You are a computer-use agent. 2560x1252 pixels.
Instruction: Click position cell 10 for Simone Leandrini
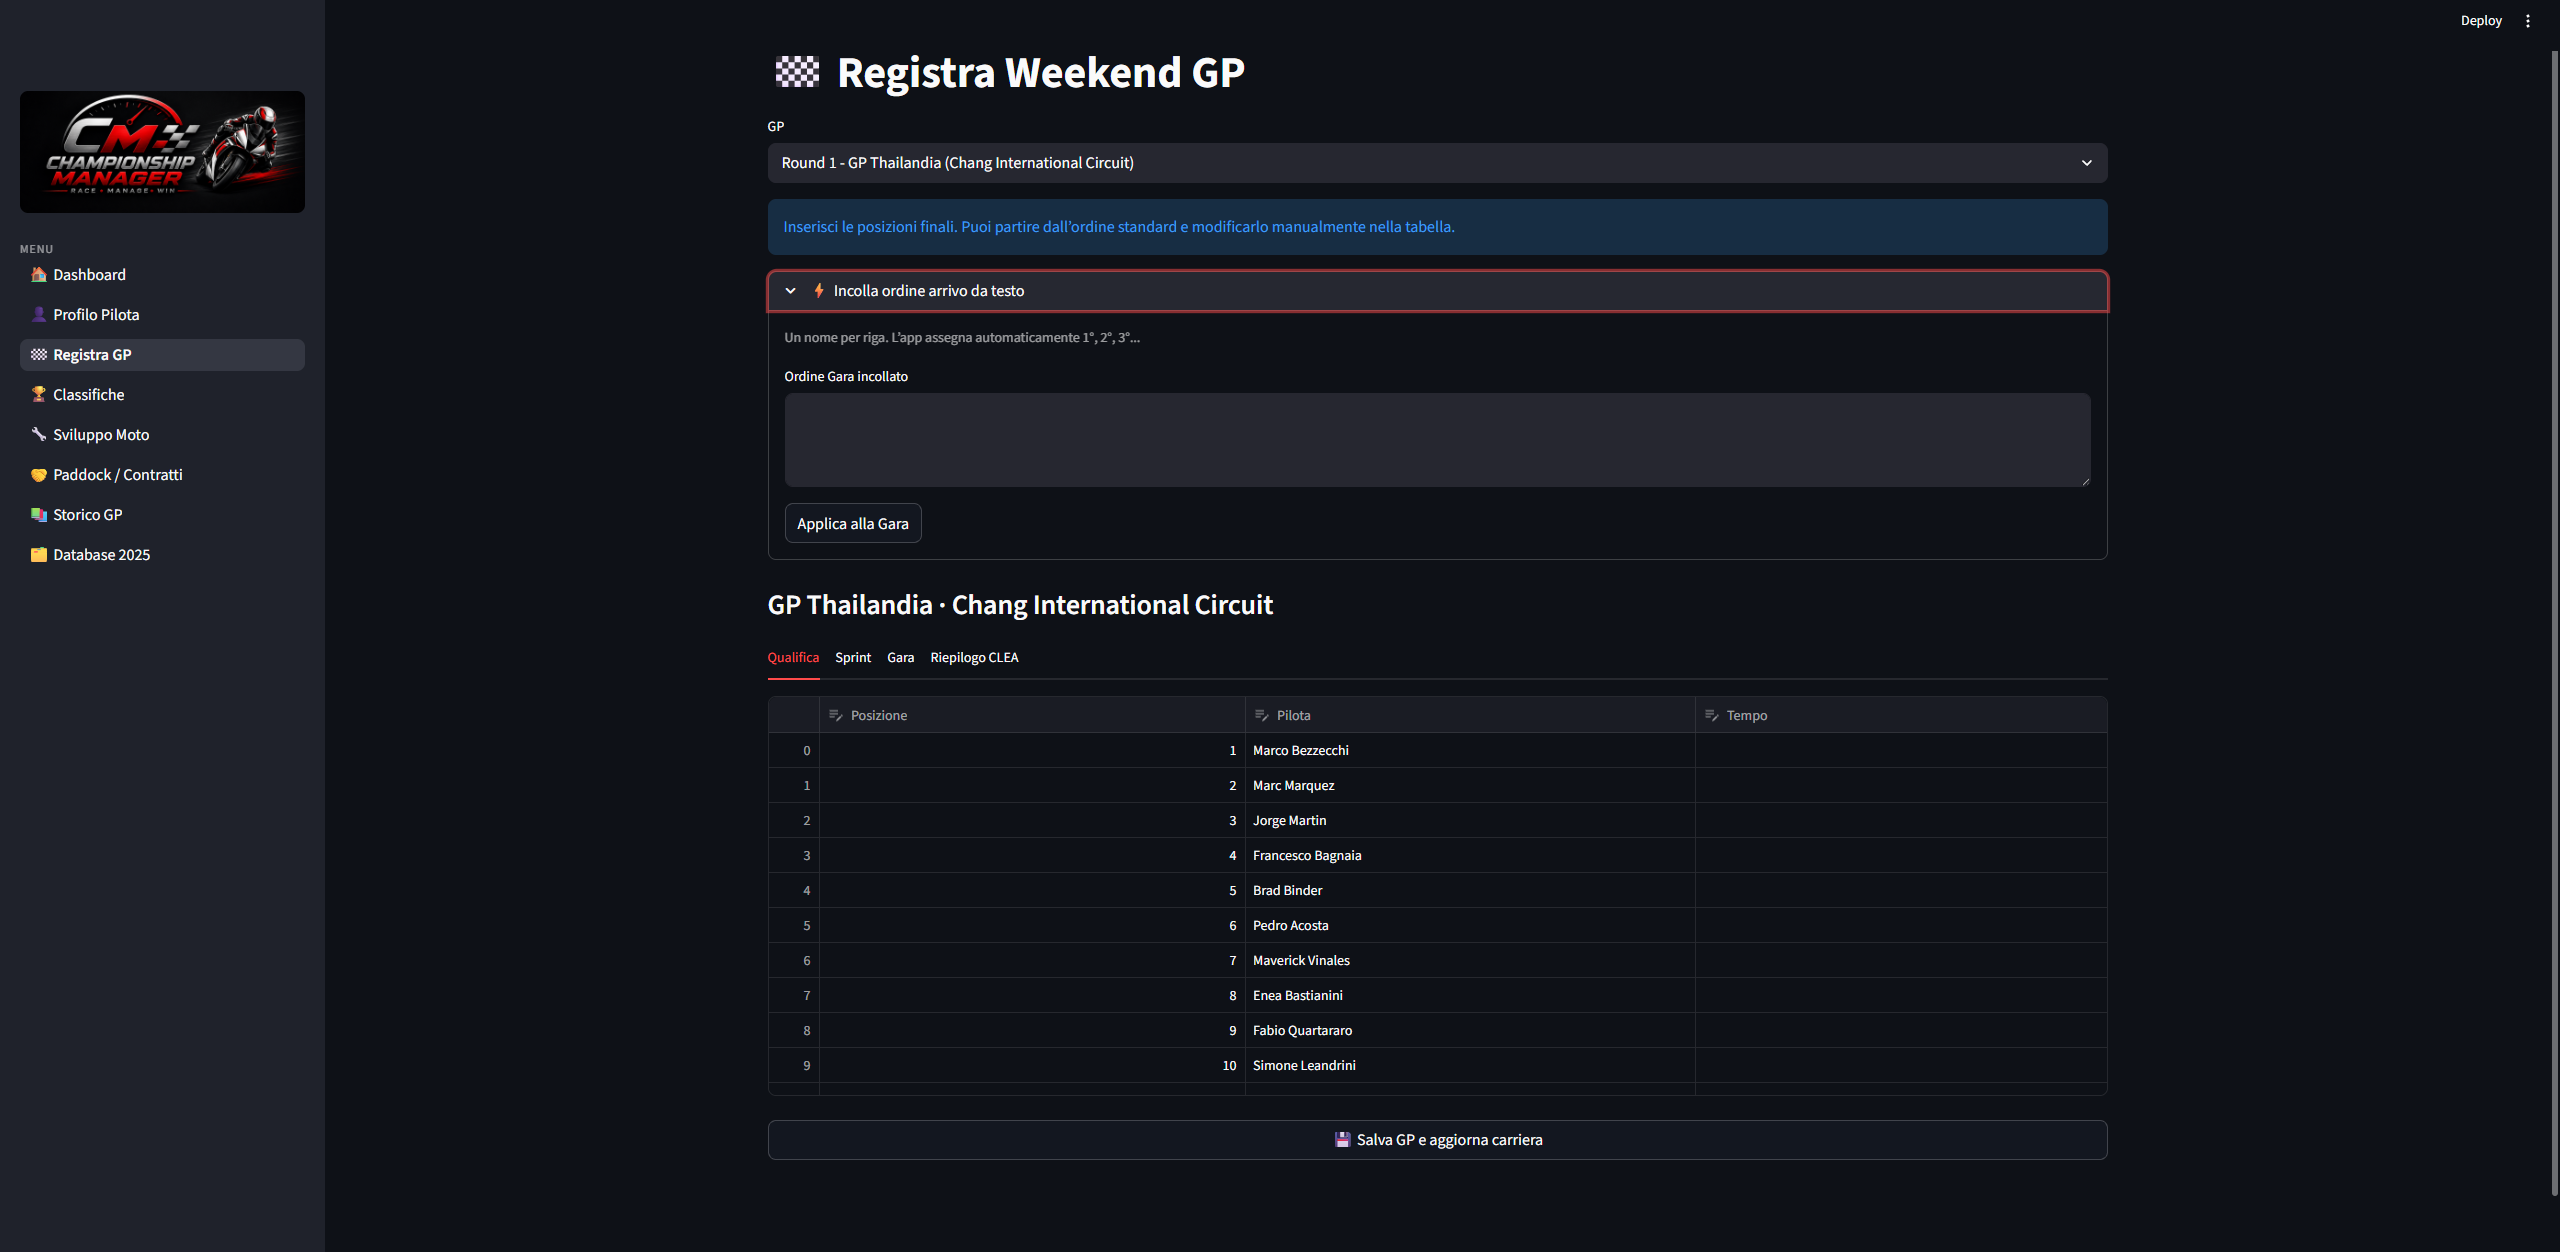(1032, 1065)
